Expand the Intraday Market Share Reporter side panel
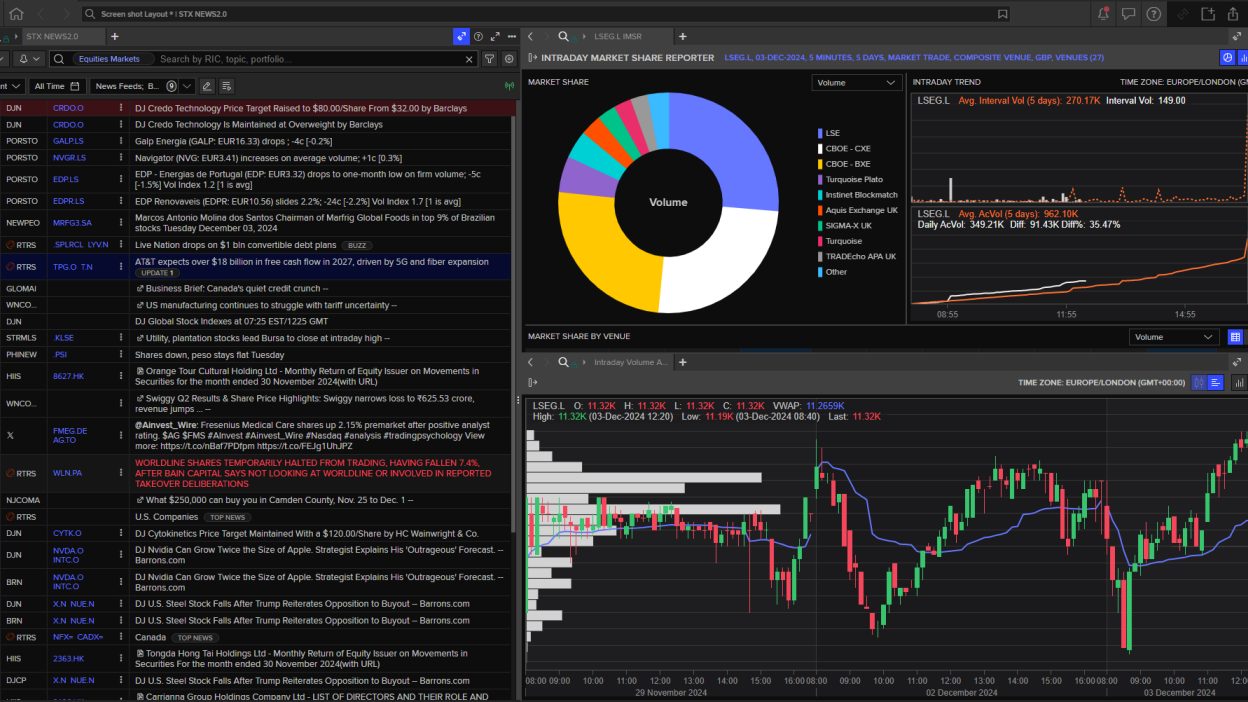This screenshot has width=1248, height=702. [x=533, y=58]
